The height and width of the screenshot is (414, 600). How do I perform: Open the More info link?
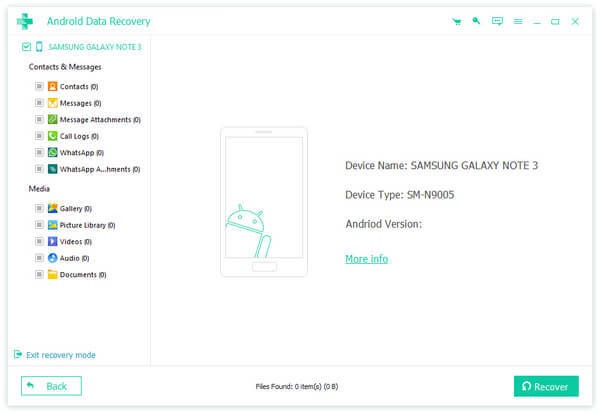367,259
